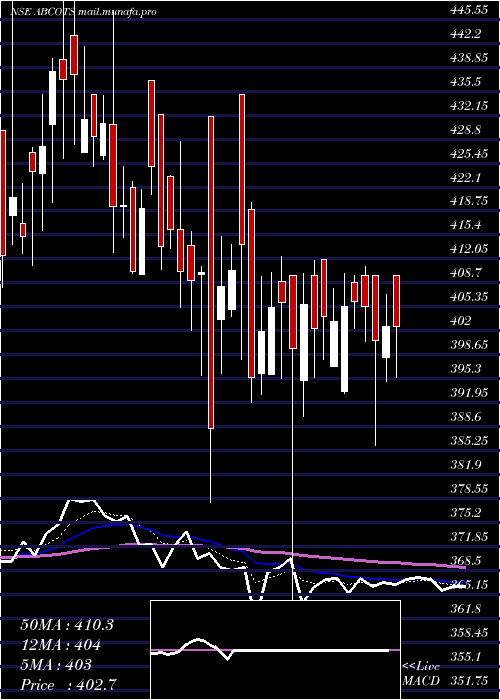Click the 355.1 price axis label
This screenshot has width=500, height=700.
[x=465, y=657]
